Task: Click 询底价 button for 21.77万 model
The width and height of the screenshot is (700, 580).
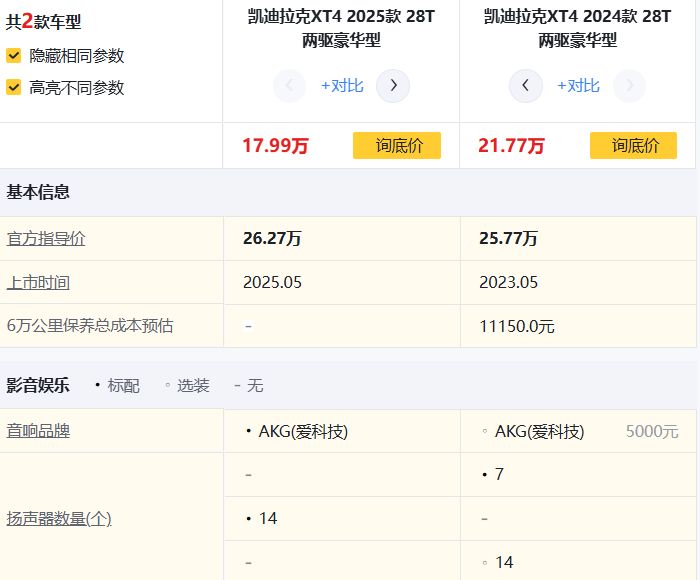Action: point(633,145)
